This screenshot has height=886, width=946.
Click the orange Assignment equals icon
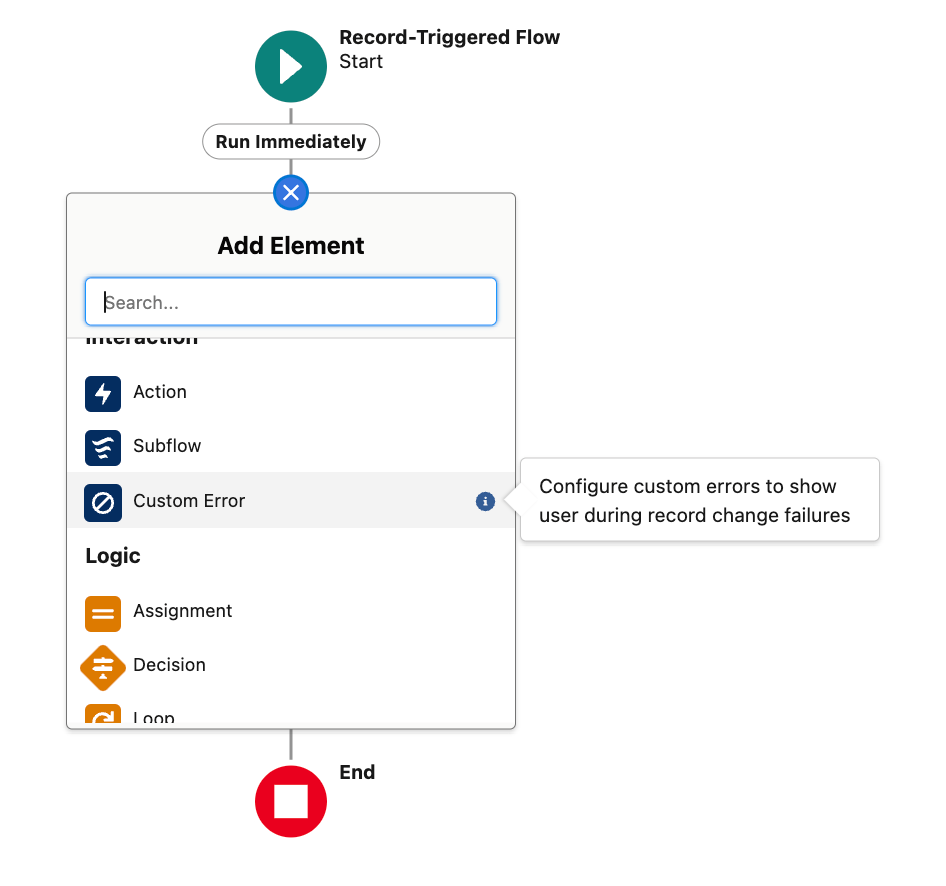tap(103, 613)
